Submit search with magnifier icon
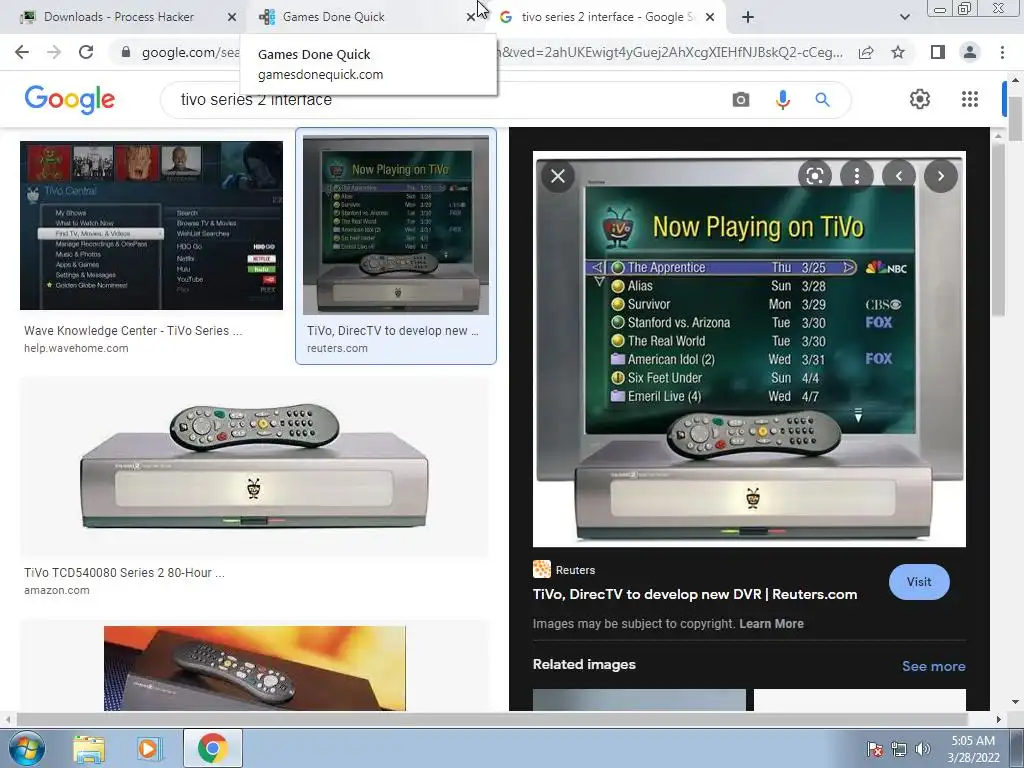This screenshot has width=1024, height=768. (822, 99)
